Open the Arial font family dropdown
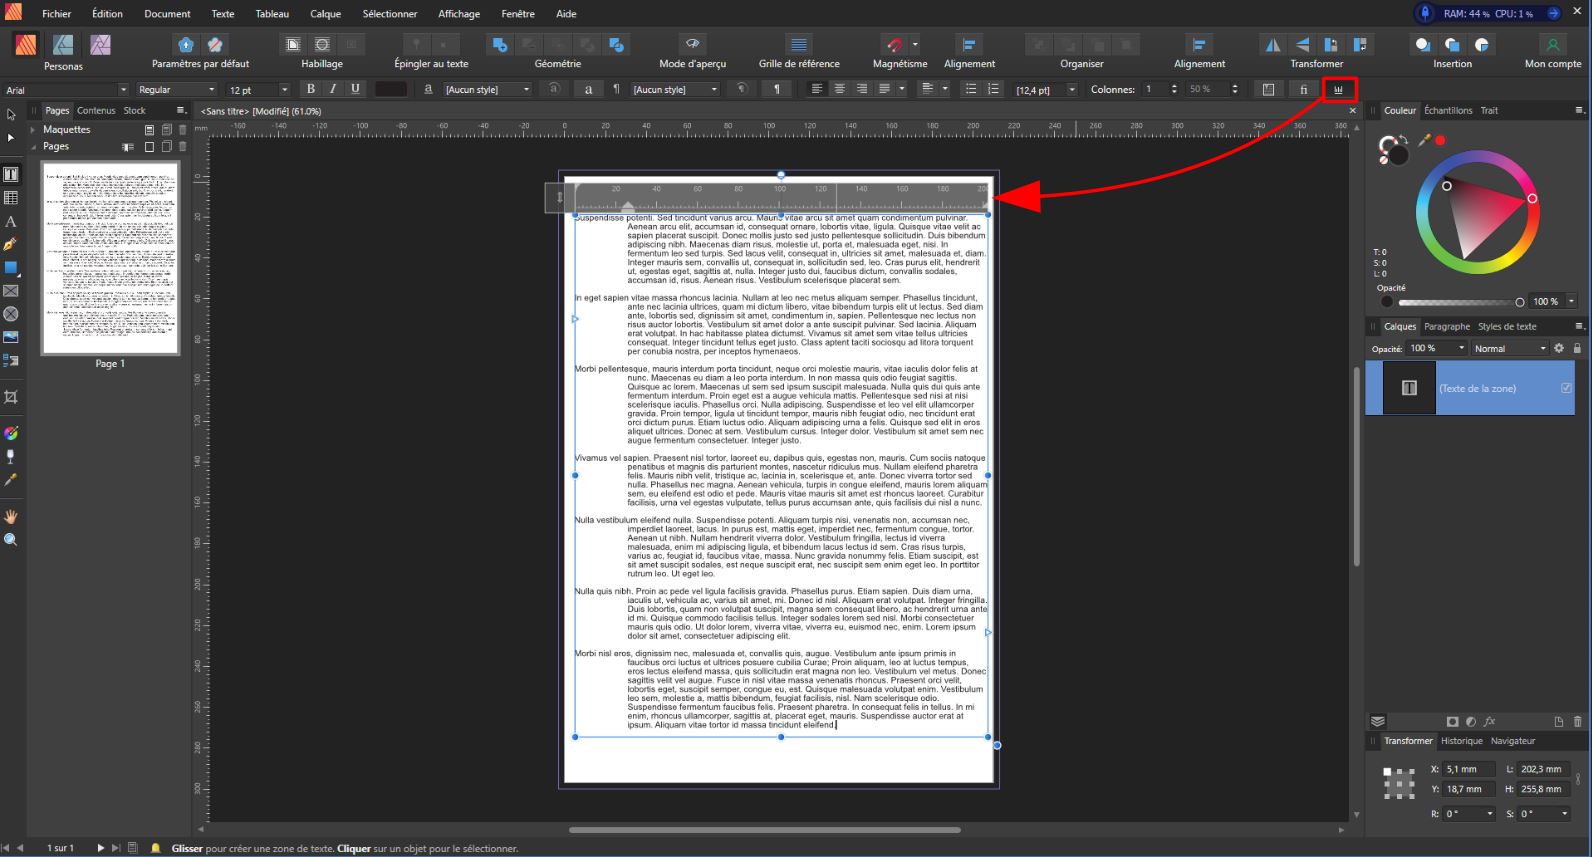 [123, 90]
